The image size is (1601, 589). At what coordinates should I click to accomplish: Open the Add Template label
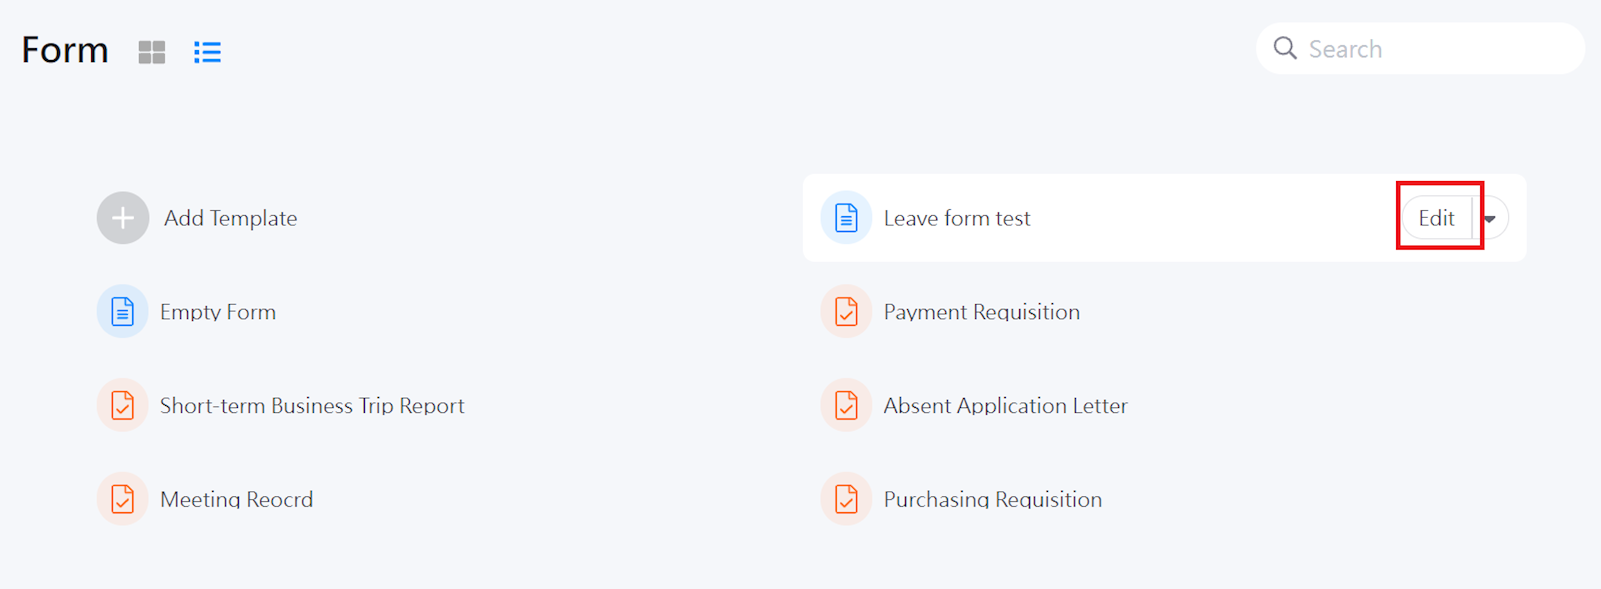tap(231, 218)
